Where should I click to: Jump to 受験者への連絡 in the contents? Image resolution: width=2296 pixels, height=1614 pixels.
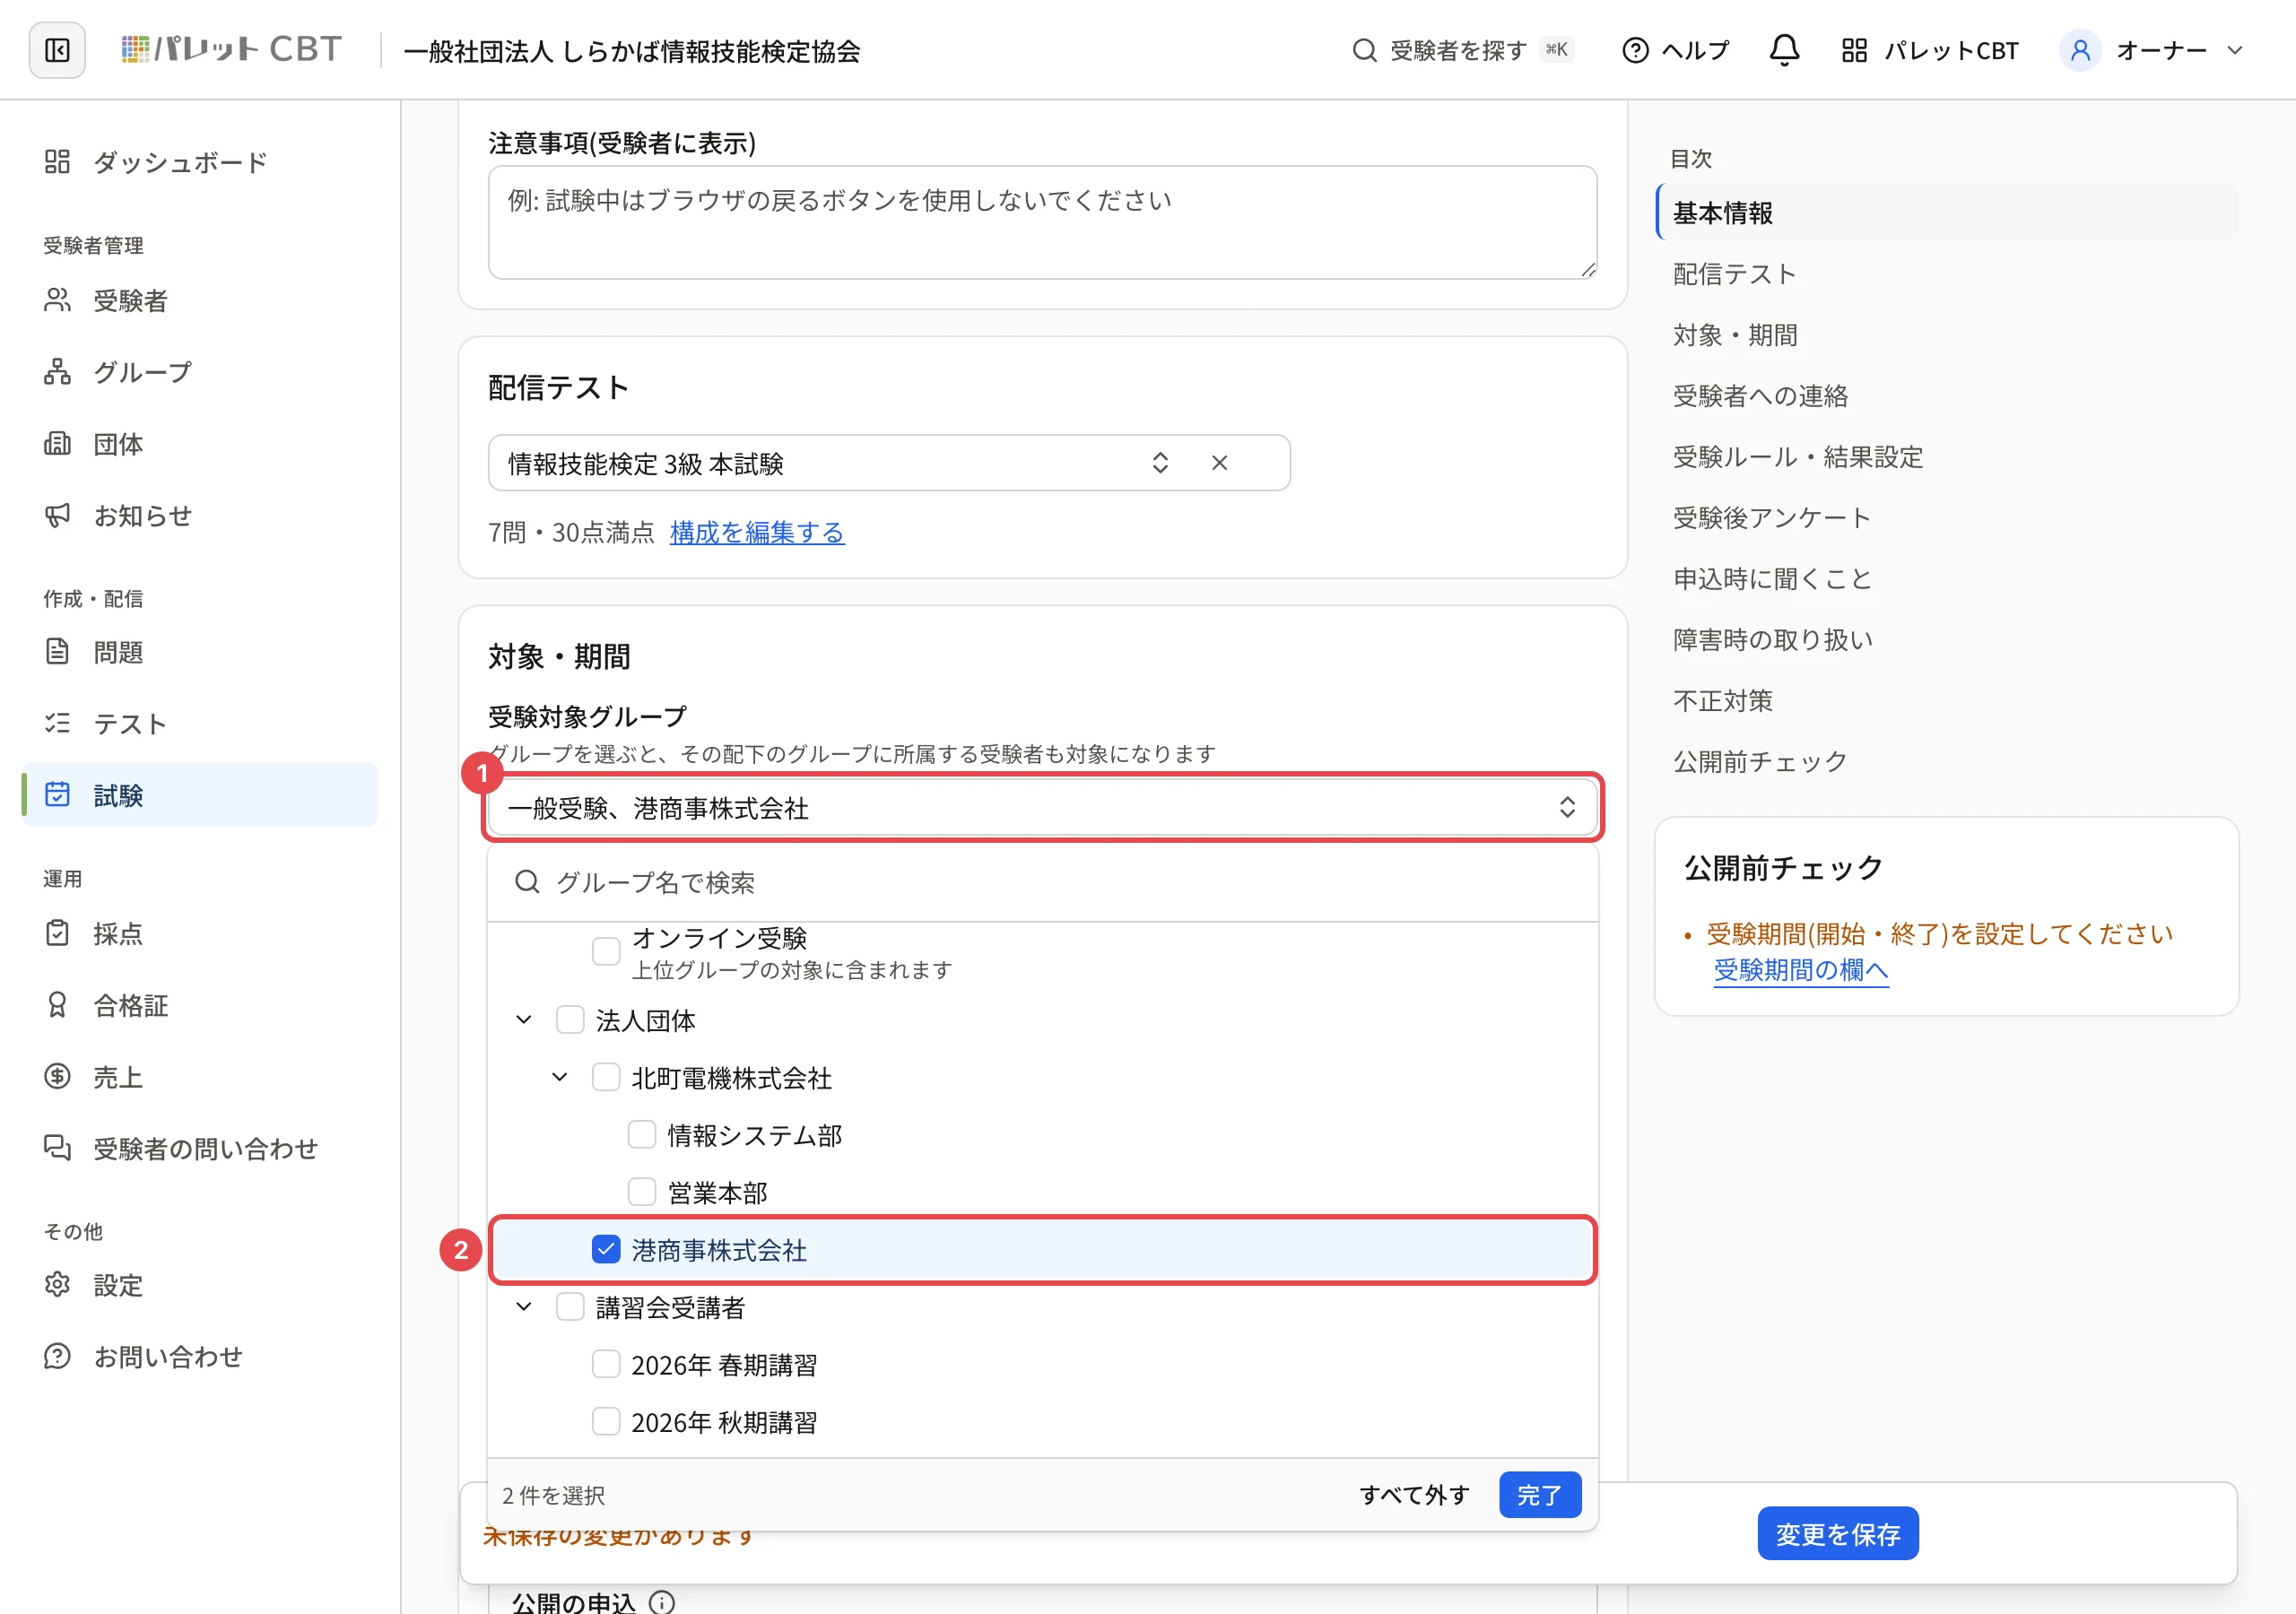click(1760, 396)
